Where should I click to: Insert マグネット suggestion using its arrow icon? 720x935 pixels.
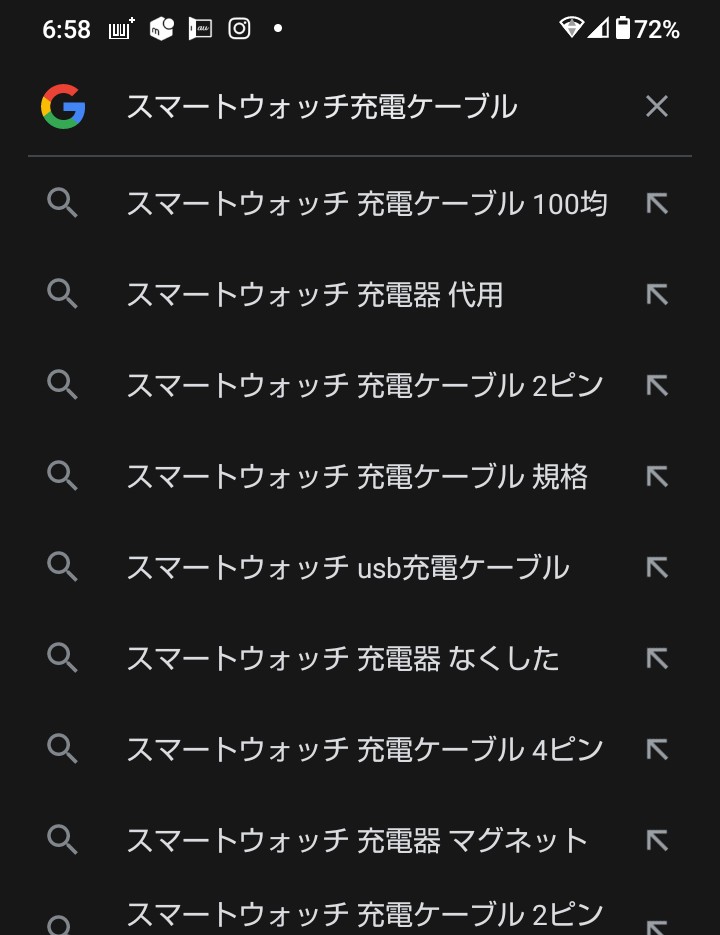coord(657,840)
